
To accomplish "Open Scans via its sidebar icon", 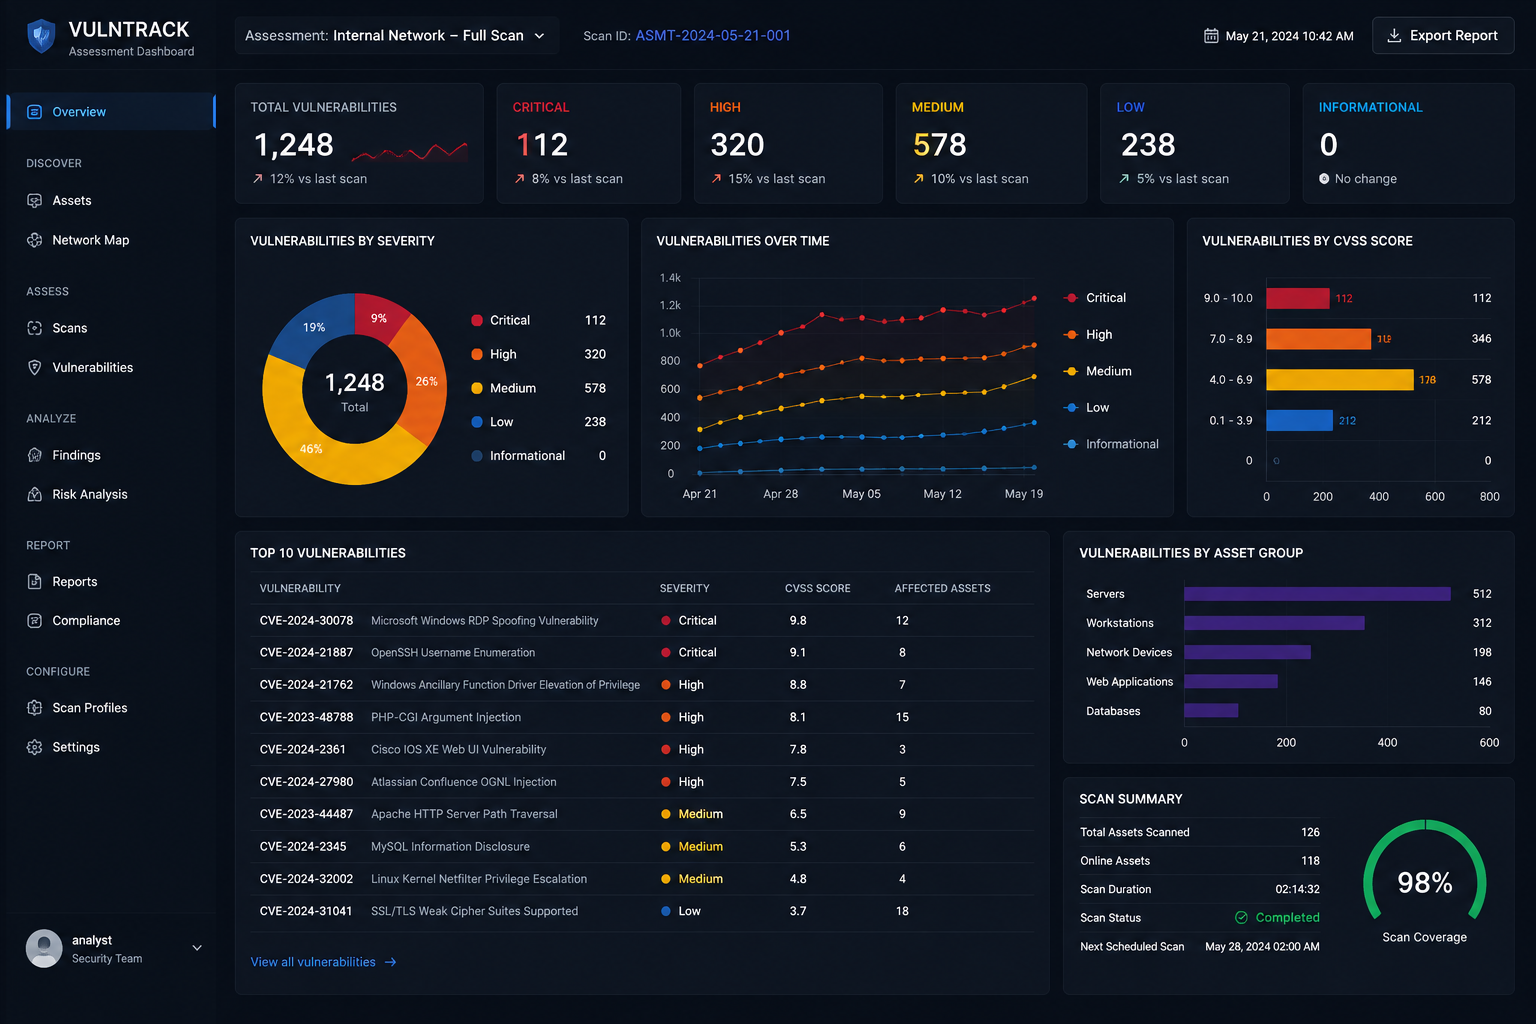I will pos(34,328).
